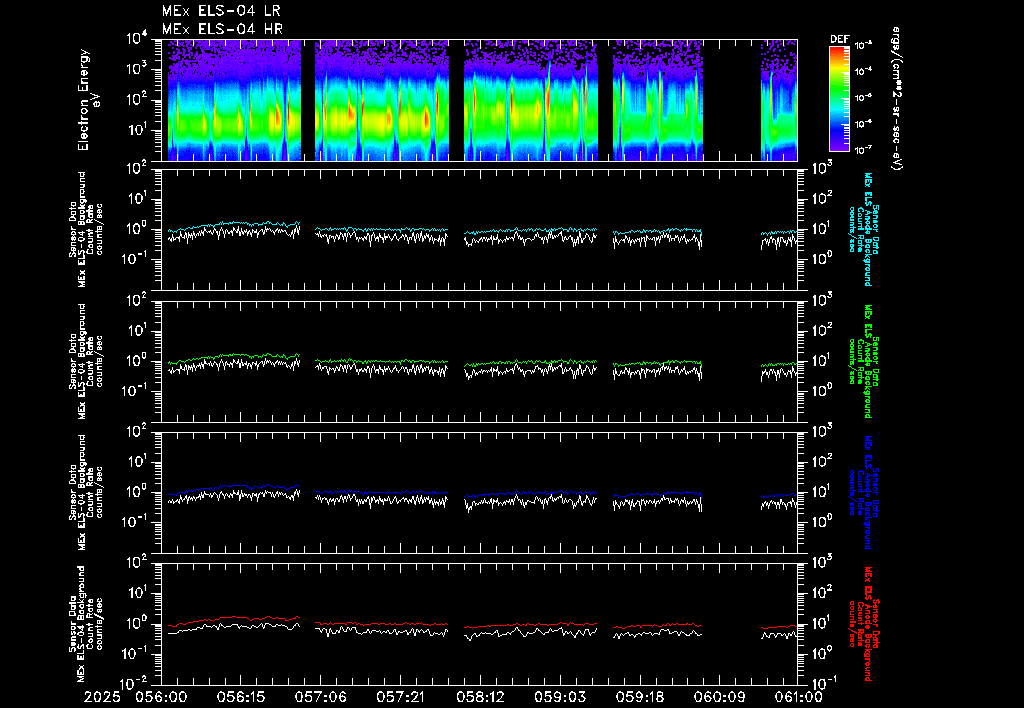
Task: Click the '056:15' time axis label
Action: click(241, 697)
